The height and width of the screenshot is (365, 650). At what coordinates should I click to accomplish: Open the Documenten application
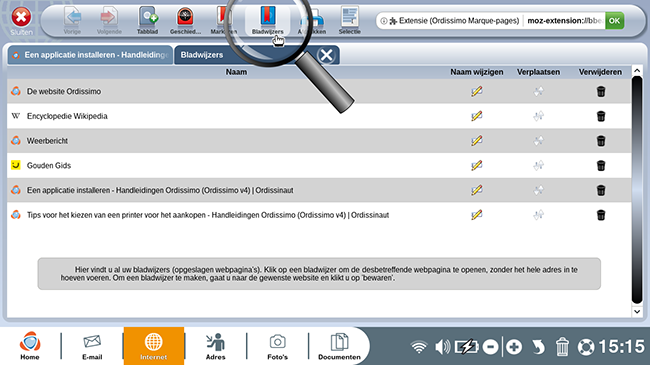pyautogui.click(x=339, y=346)
